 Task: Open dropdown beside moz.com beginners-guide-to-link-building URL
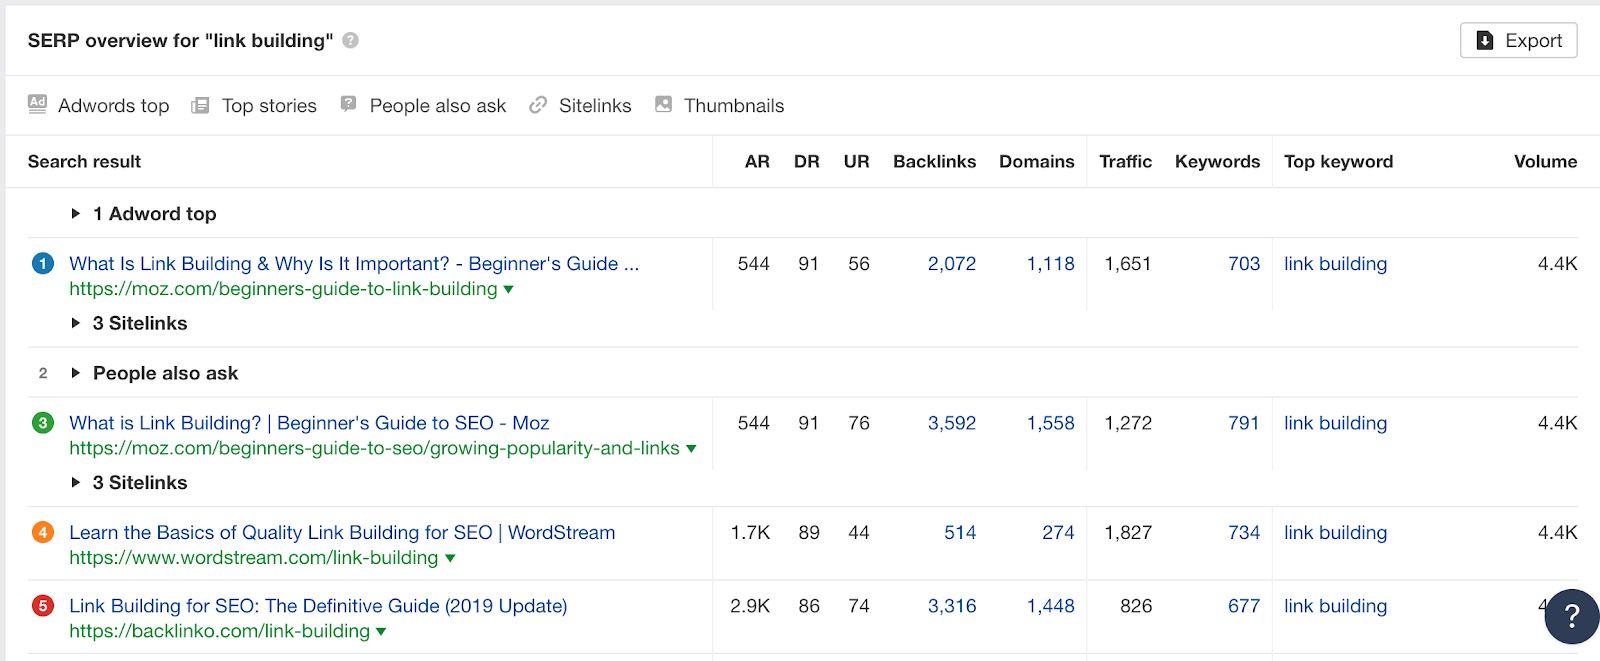pyautogui.click(x=508, y=289)
